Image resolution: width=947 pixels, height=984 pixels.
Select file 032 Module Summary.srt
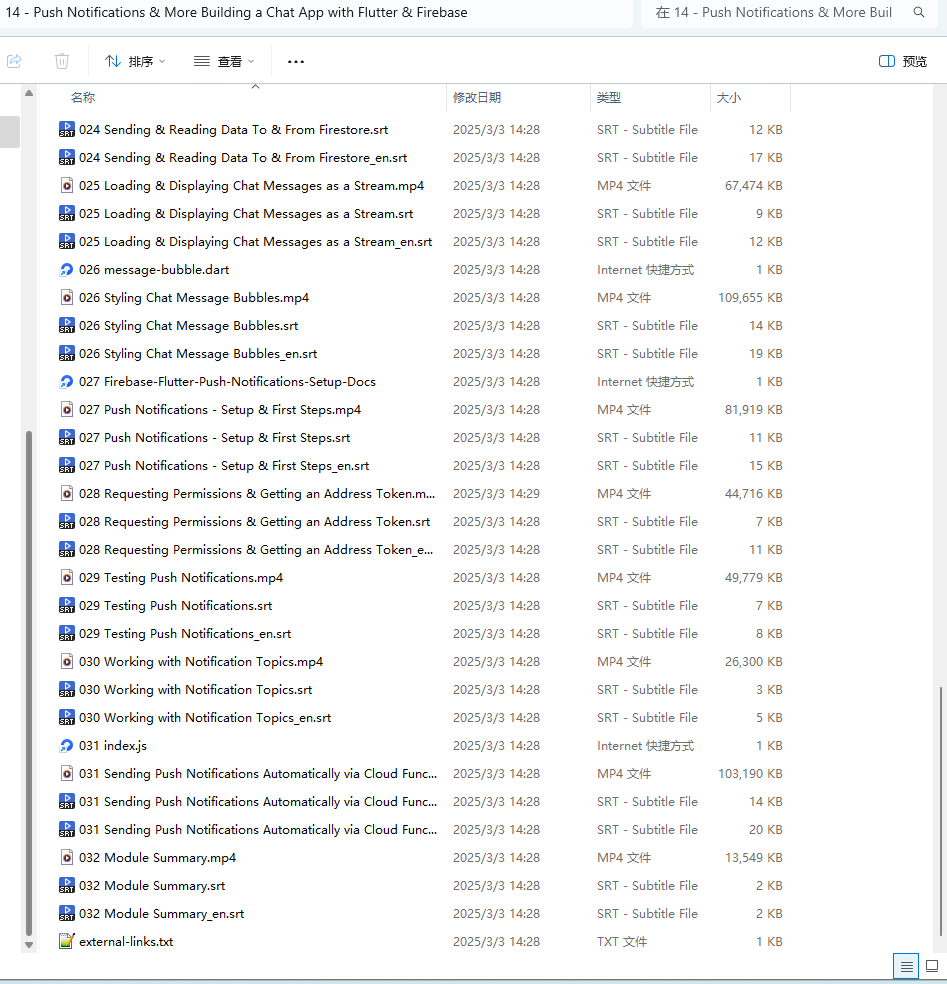pos(152,886)
